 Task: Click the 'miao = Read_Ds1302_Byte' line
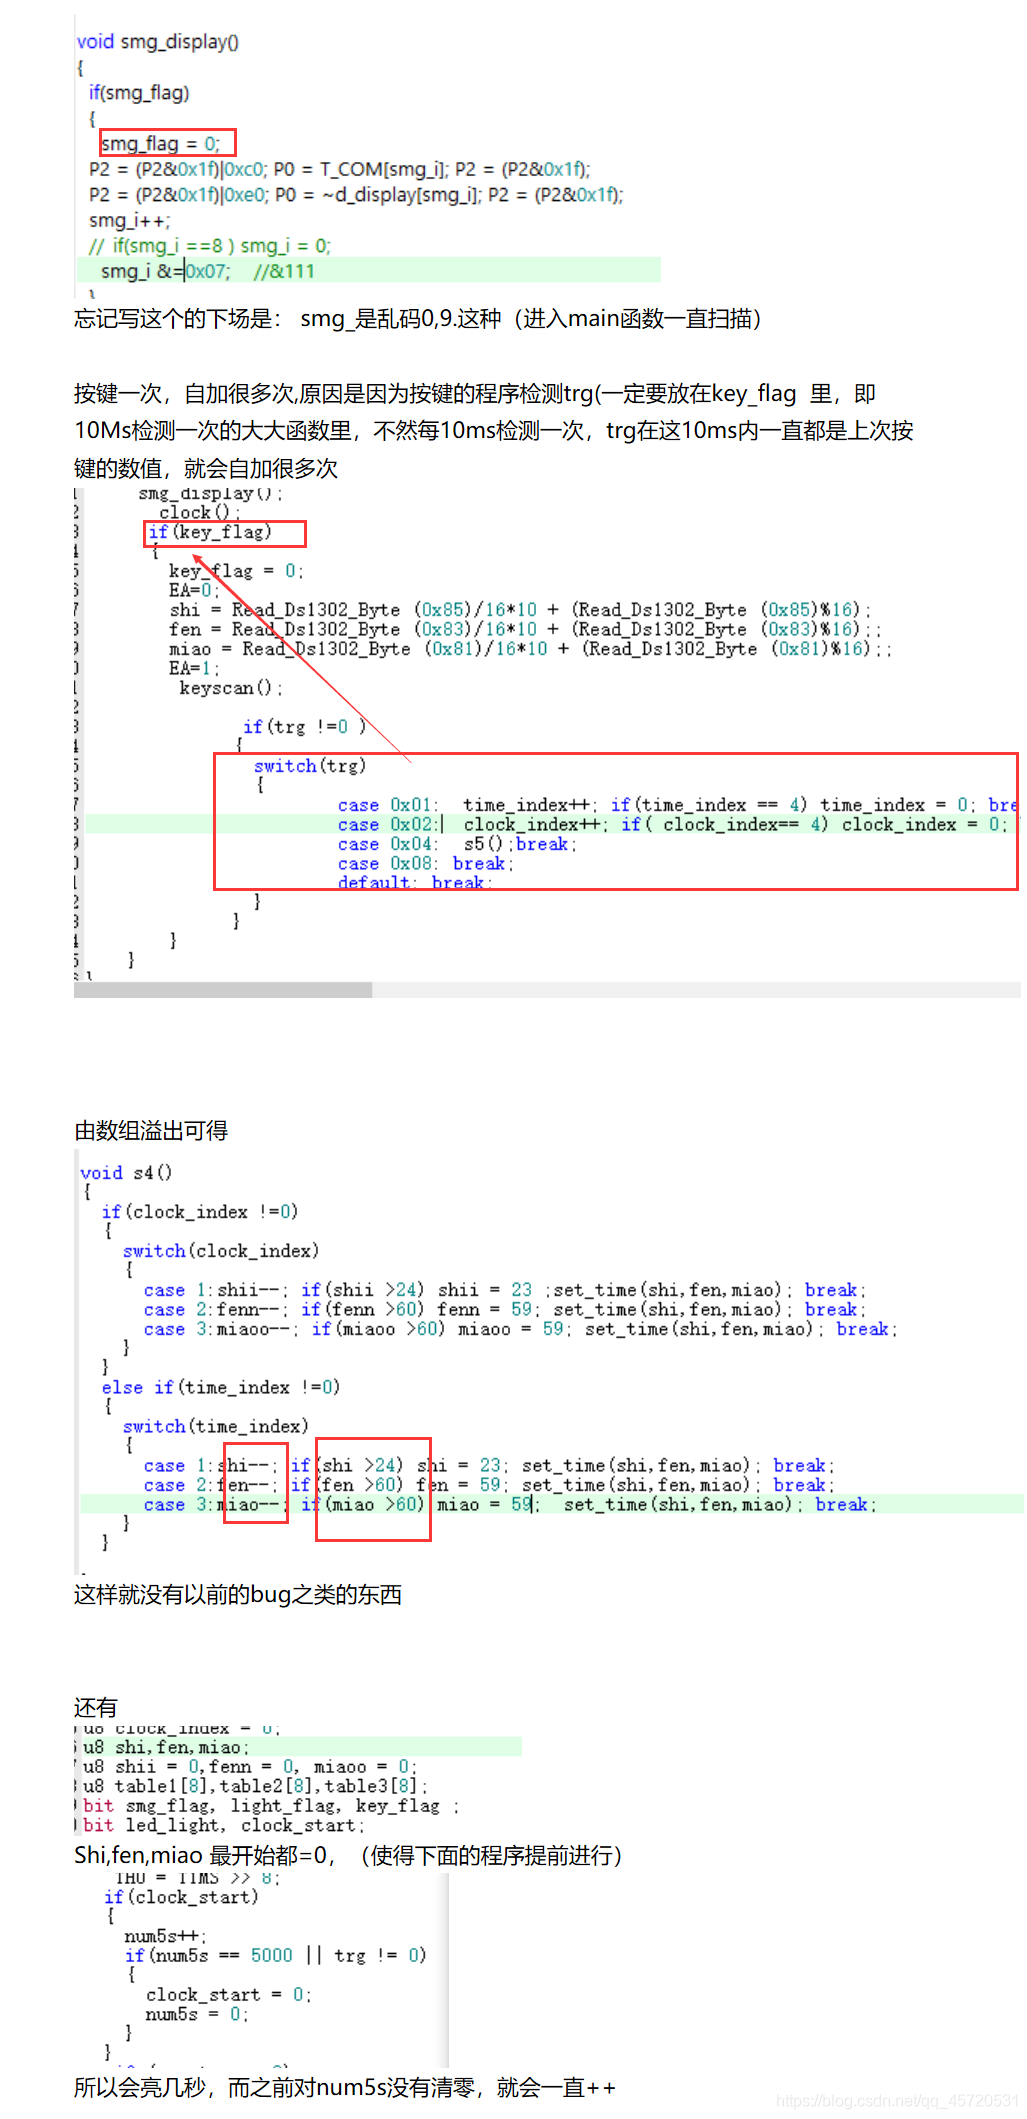[x=530, y=649]
